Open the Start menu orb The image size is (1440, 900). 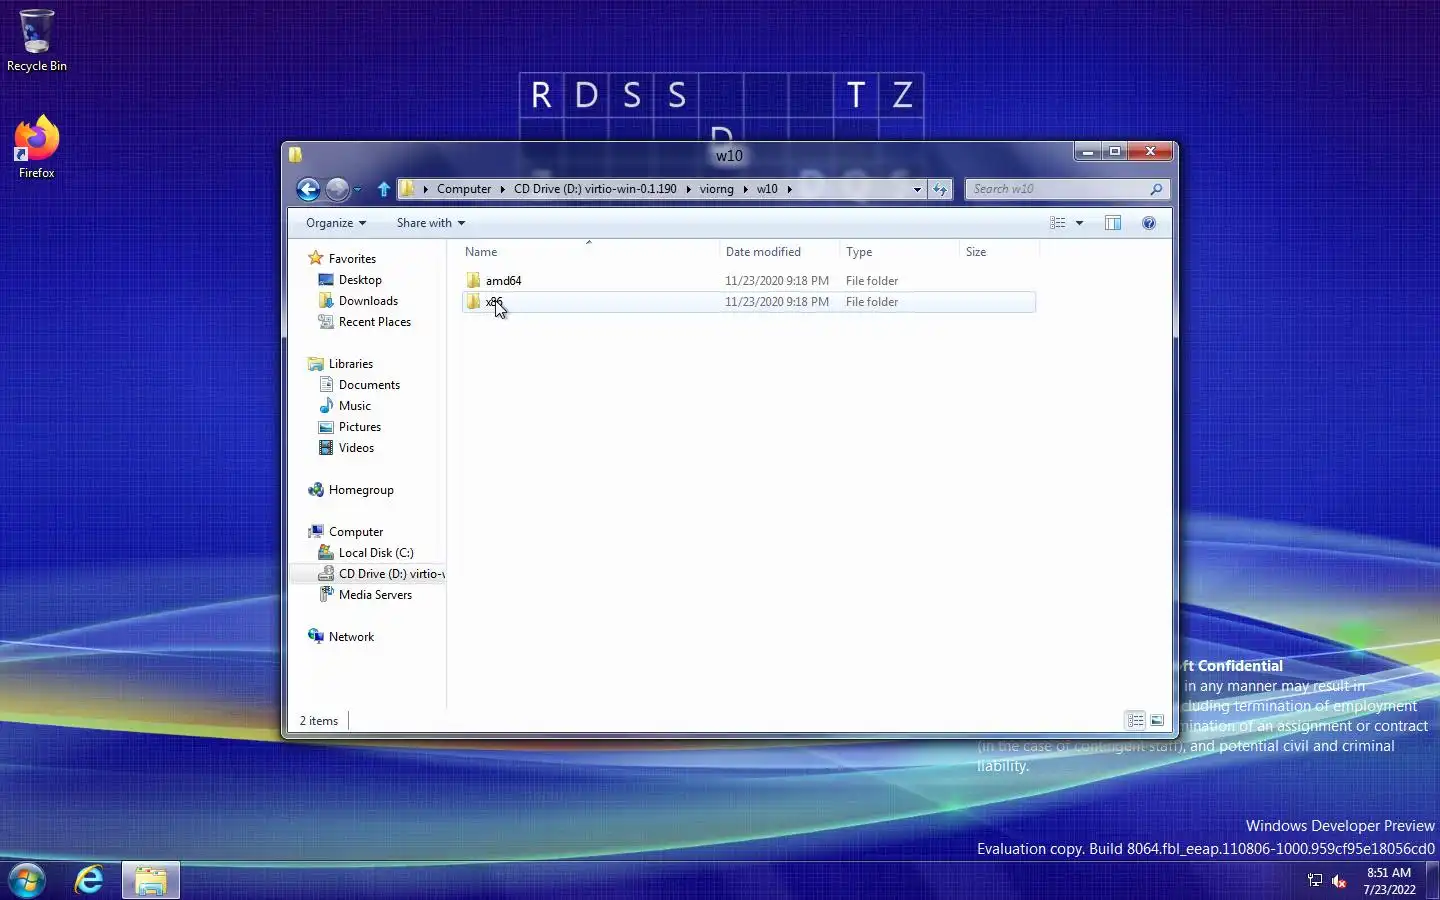click(27, 880)
